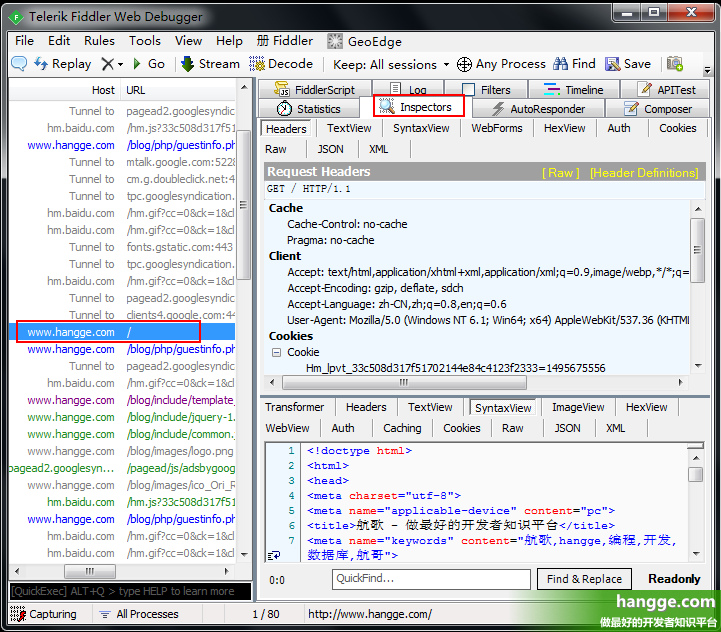This screenshot has height=632, width=721.
Task: Toggle Stream mode in toolbar
Action: 211,64
